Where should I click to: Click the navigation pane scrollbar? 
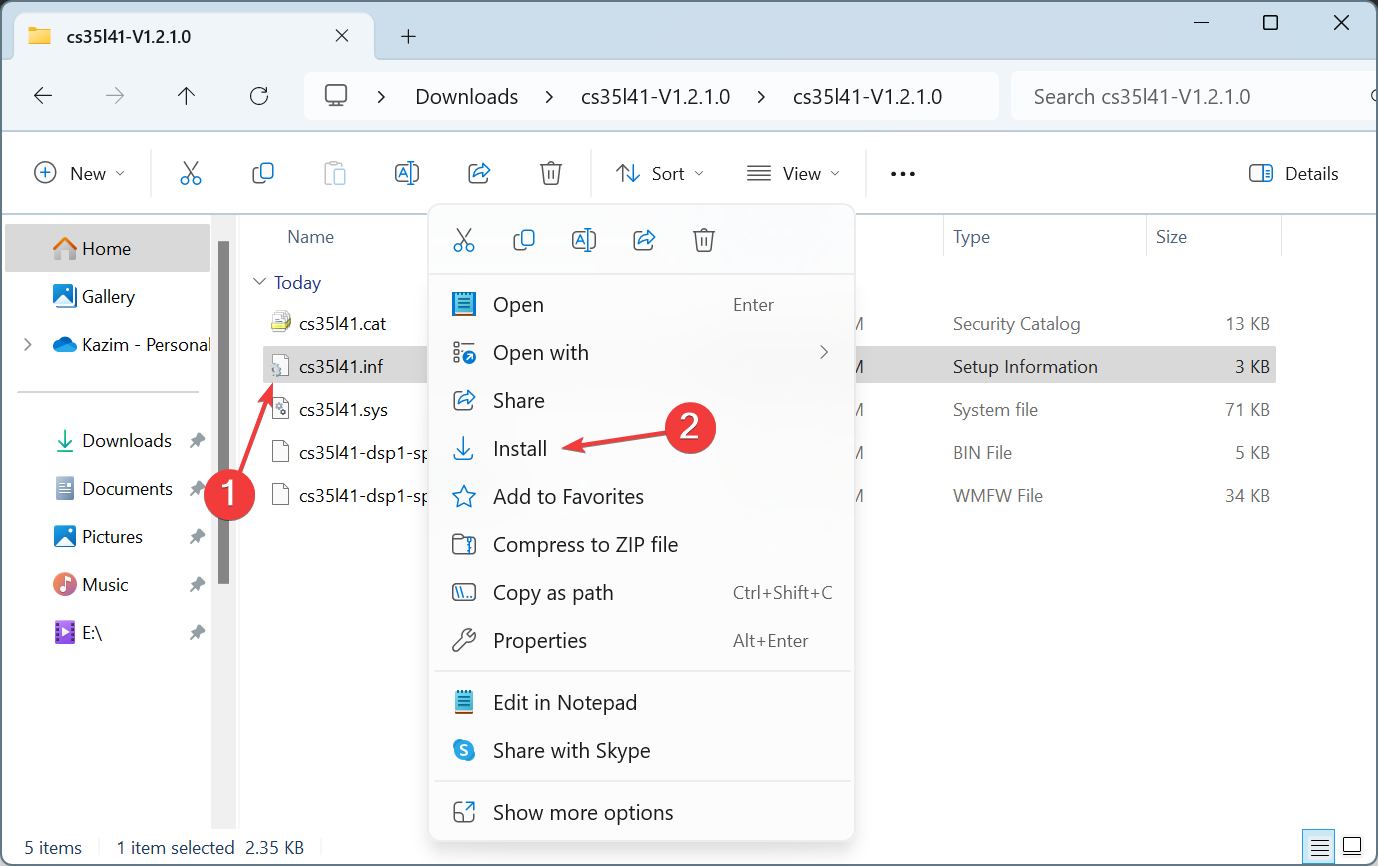(x=224, y=412)
